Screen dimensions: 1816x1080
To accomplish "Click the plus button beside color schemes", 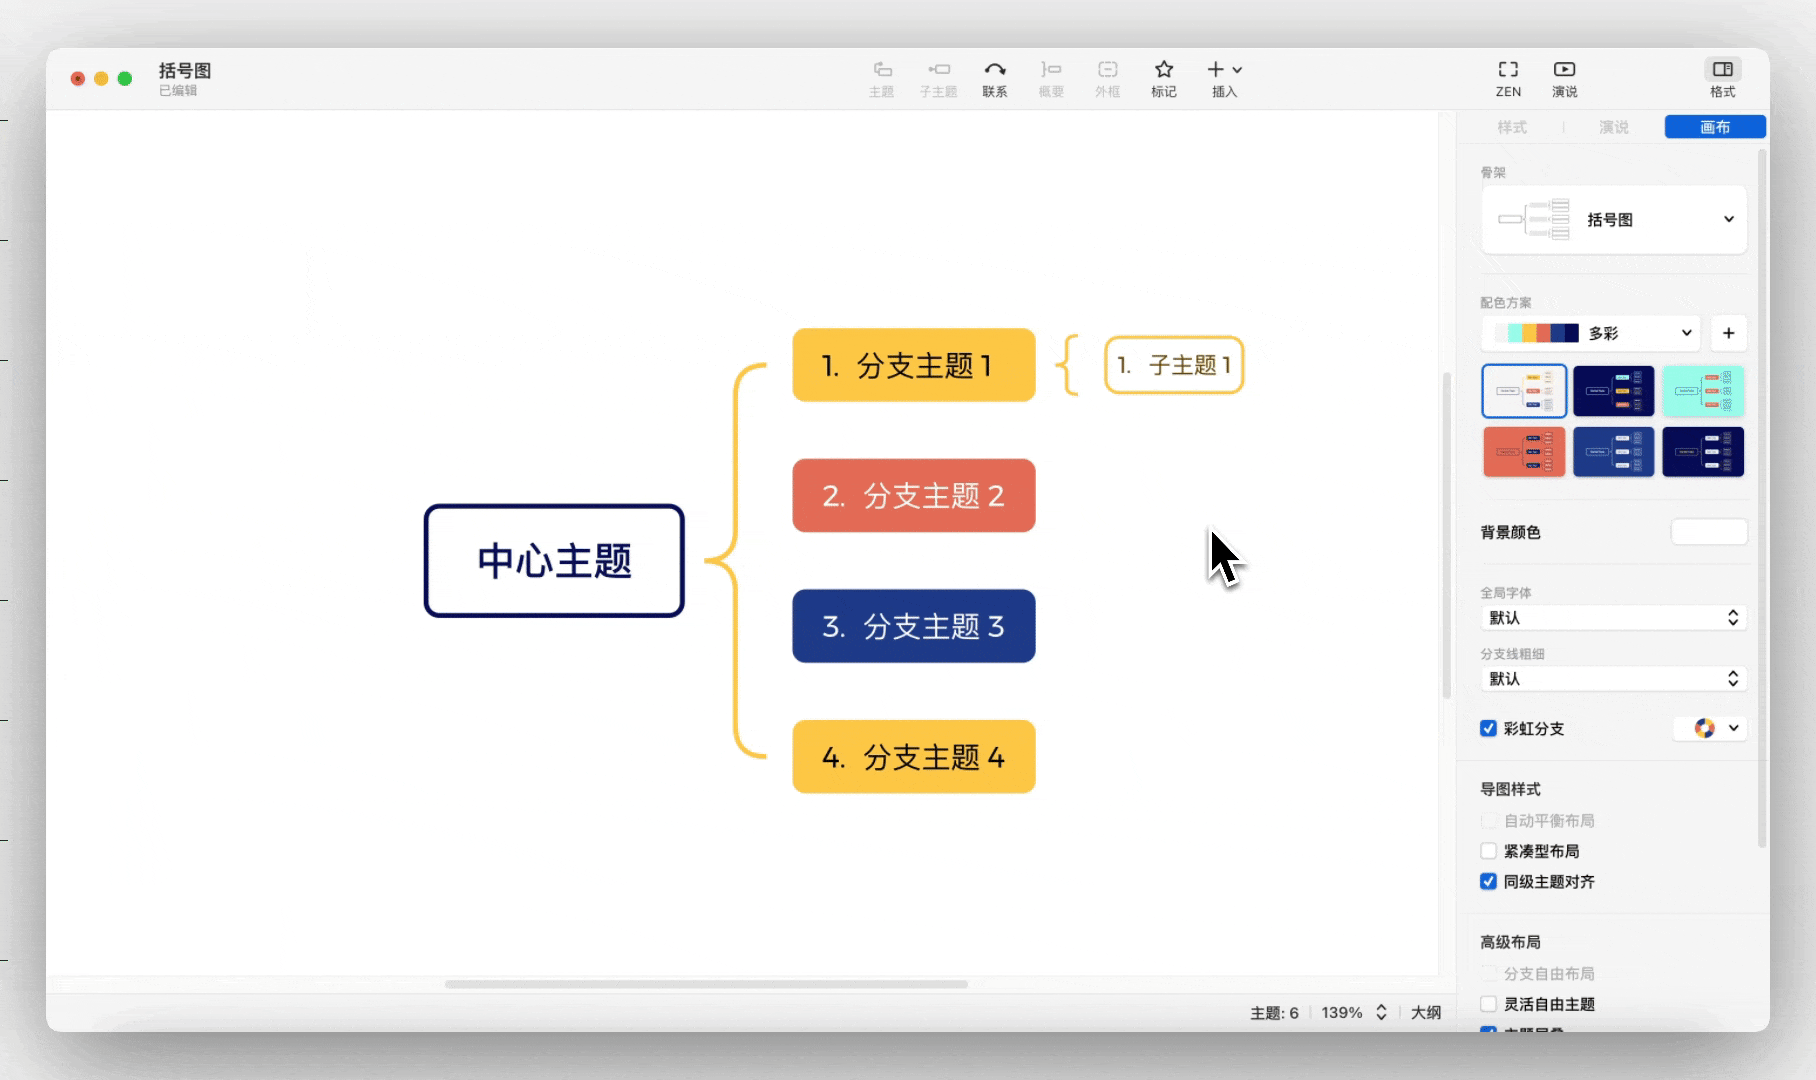I will click(1728, 333).
